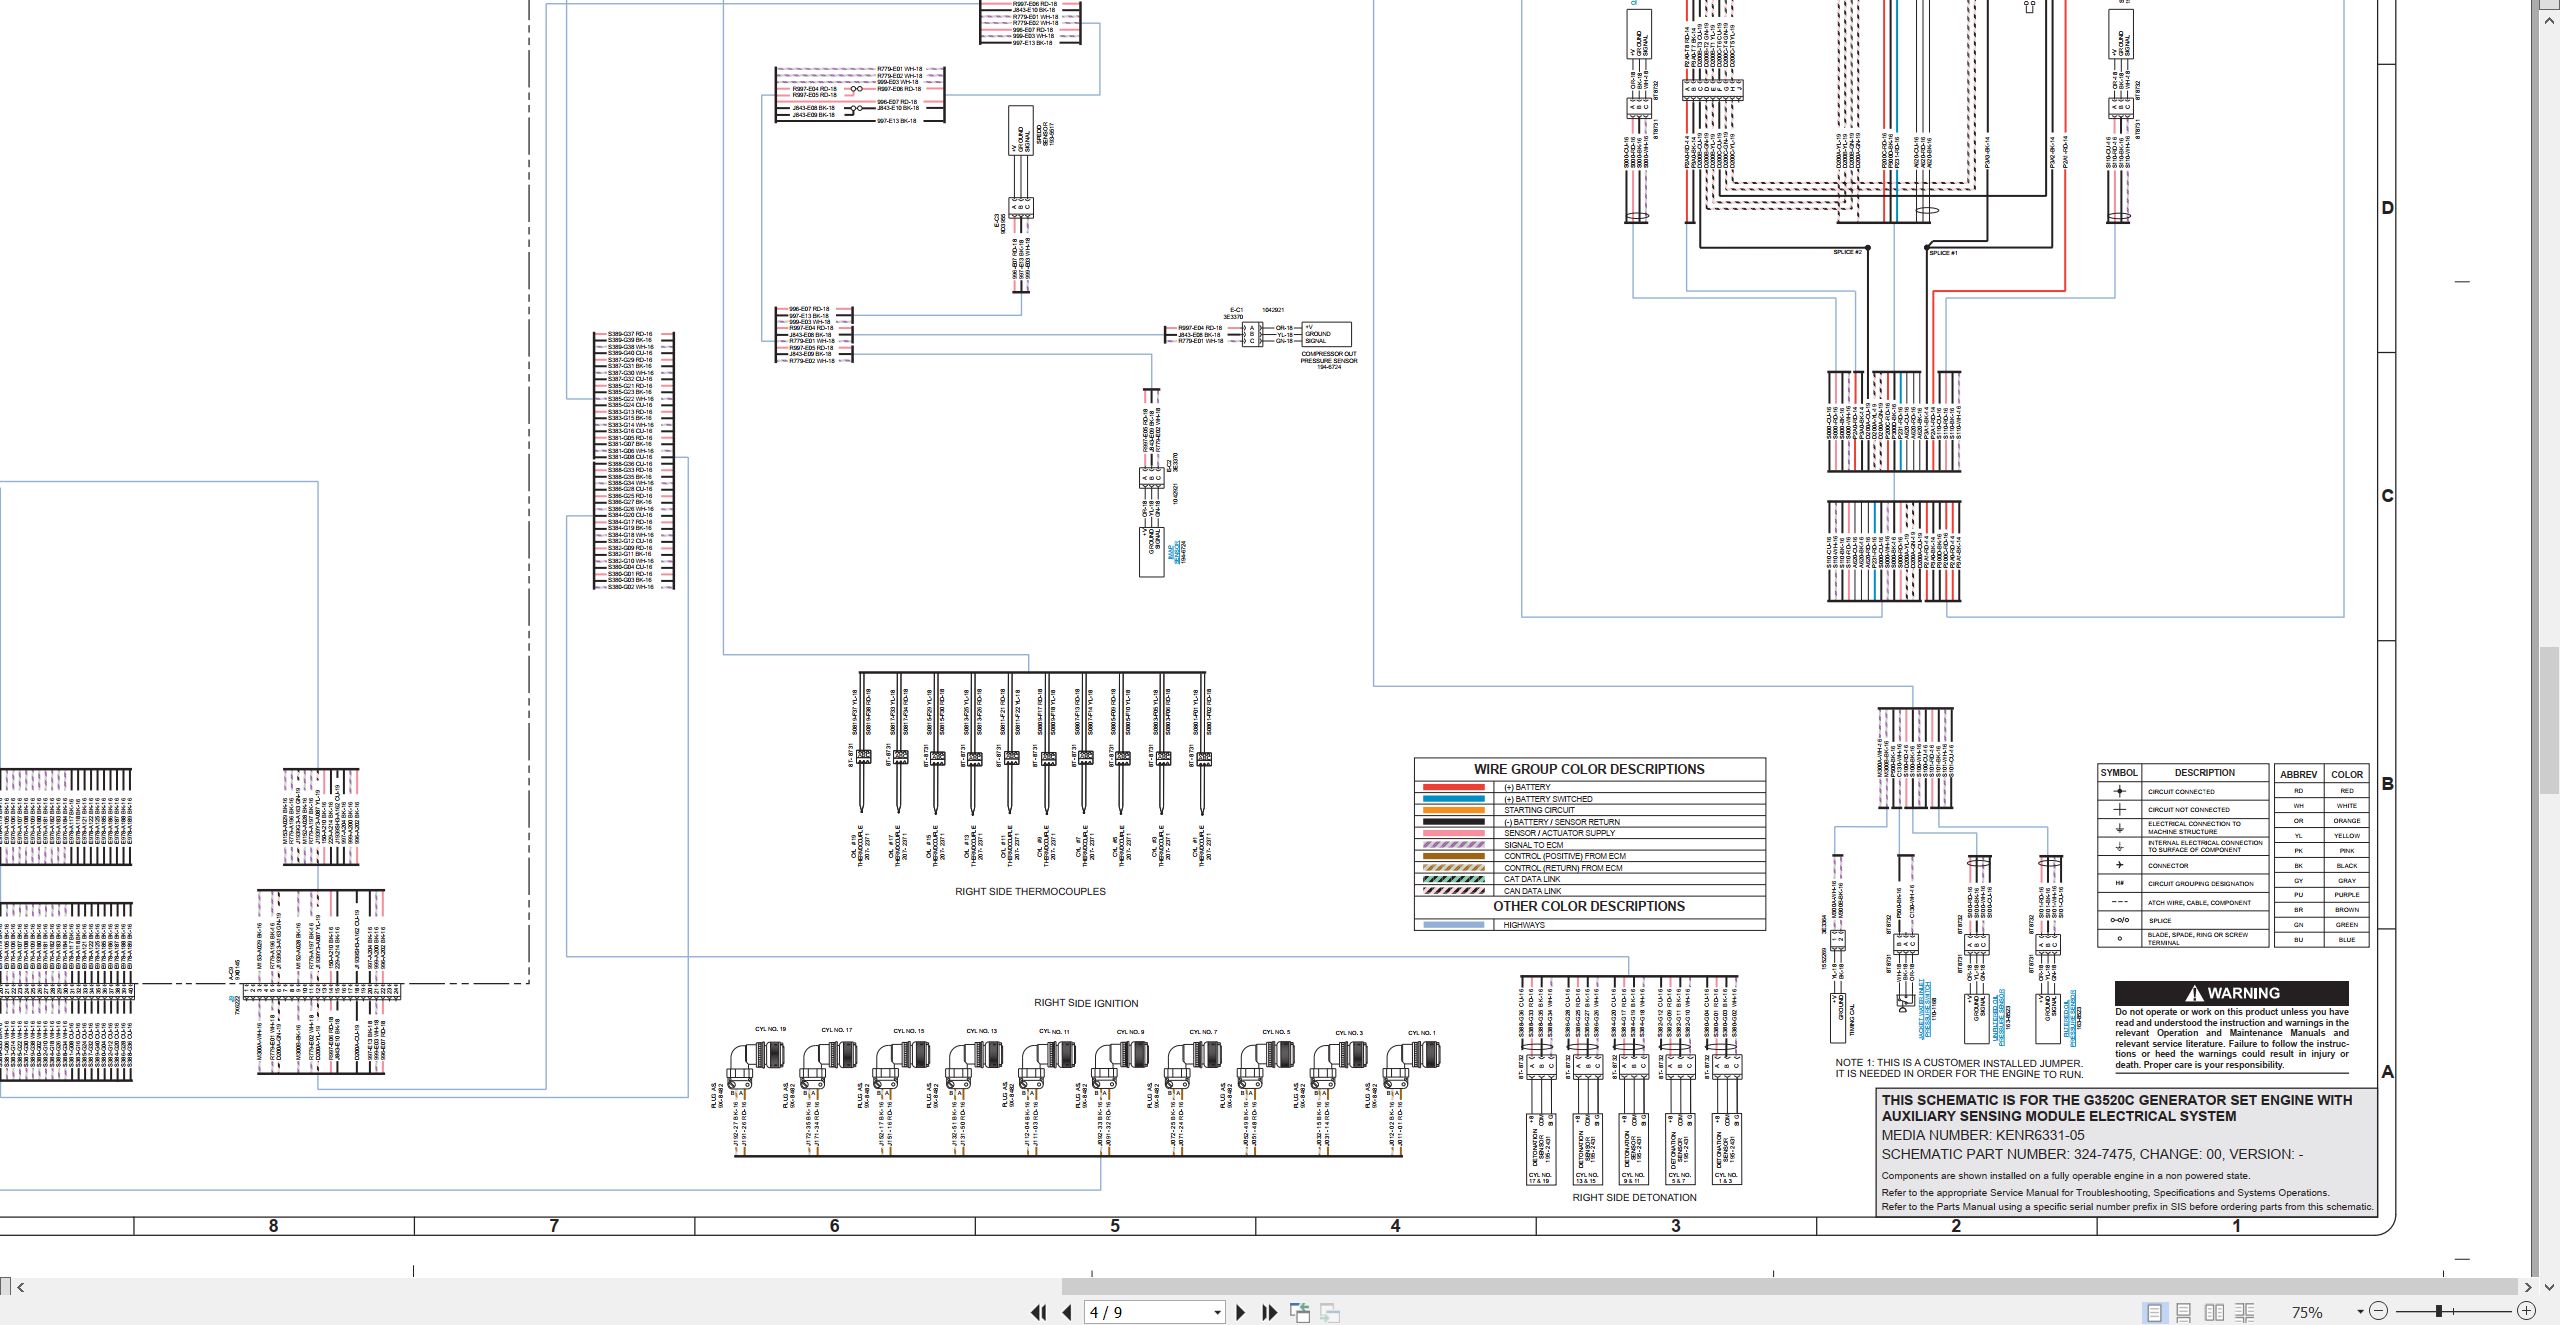The height and width of the screenshot is (1325, 2560).
Task: Click the SCHEMATIC PART NUMBER: 324-7475 line
Action: point(2092,1154)
